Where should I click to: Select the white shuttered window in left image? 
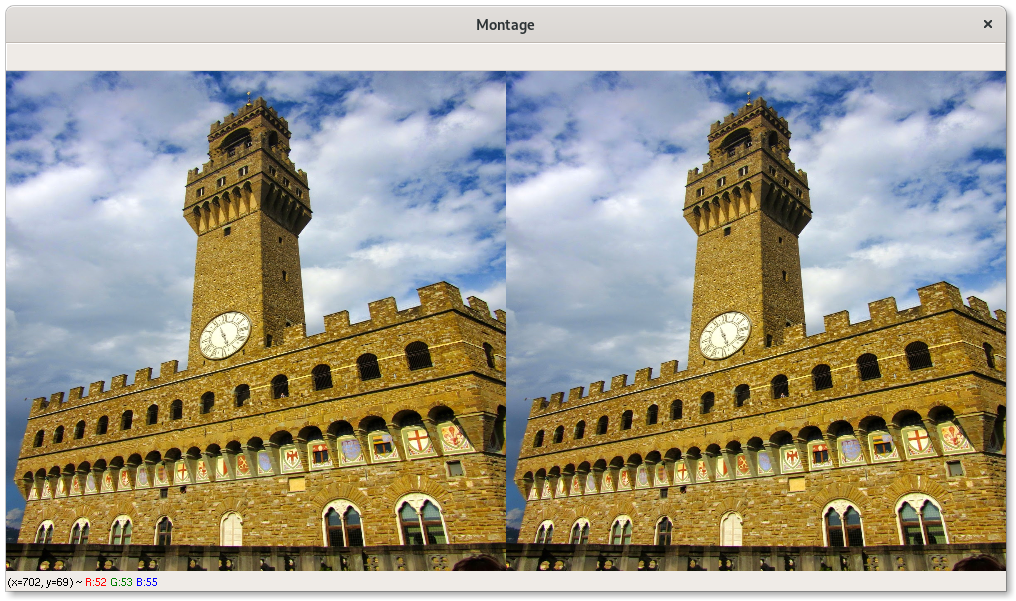pyautogui.click(x=231, y=529)
